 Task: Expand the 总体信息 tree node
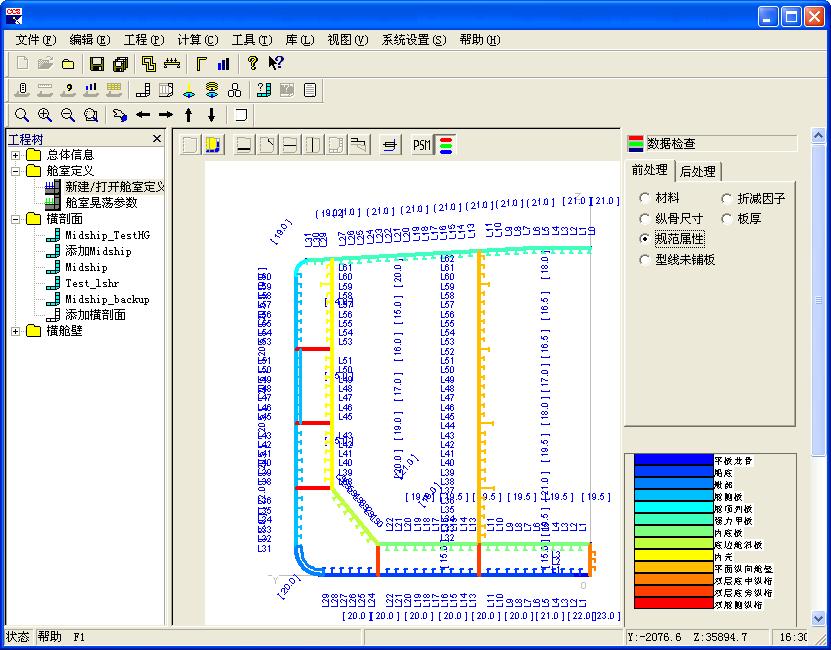pyautogui.click(x=16, y=155)
